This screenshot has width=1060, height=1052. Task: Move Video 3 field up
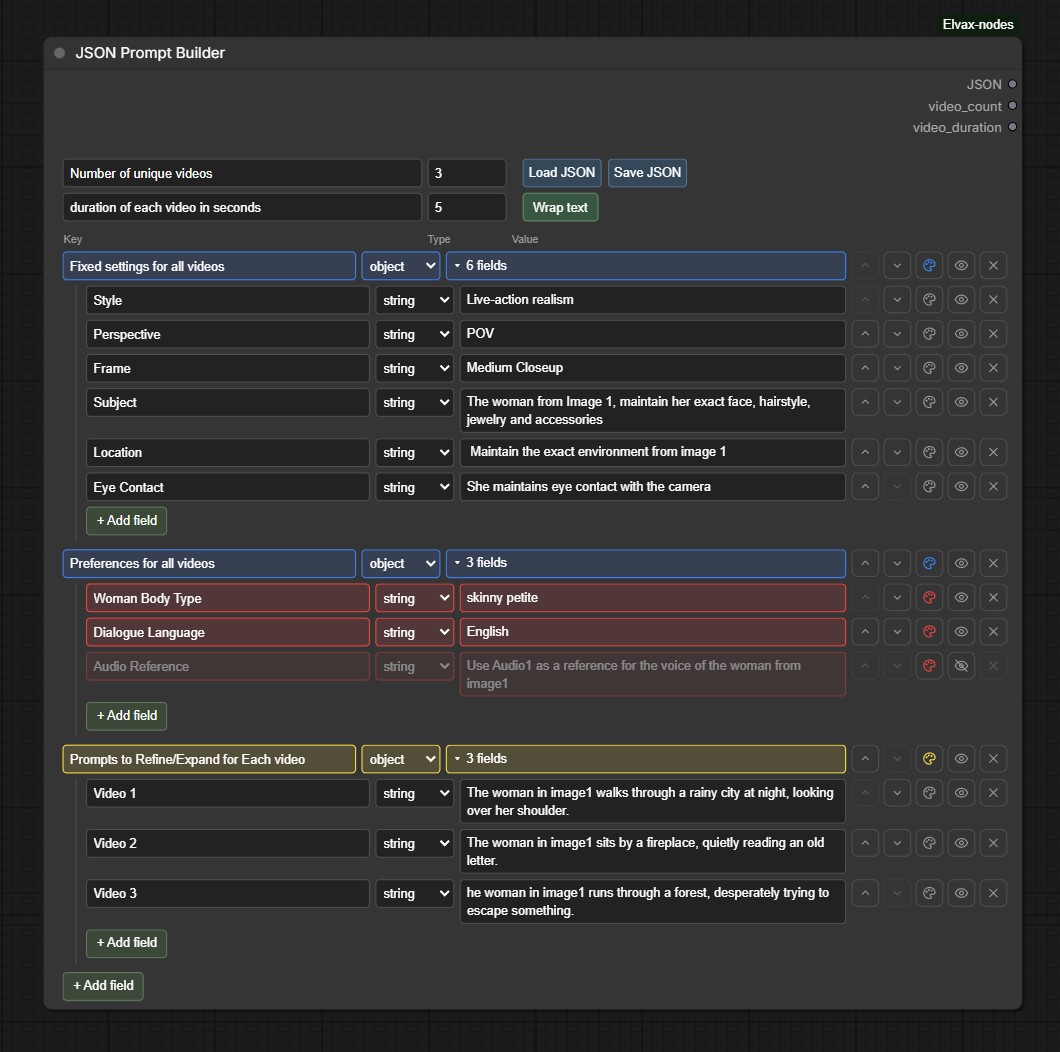coord(865,893)
